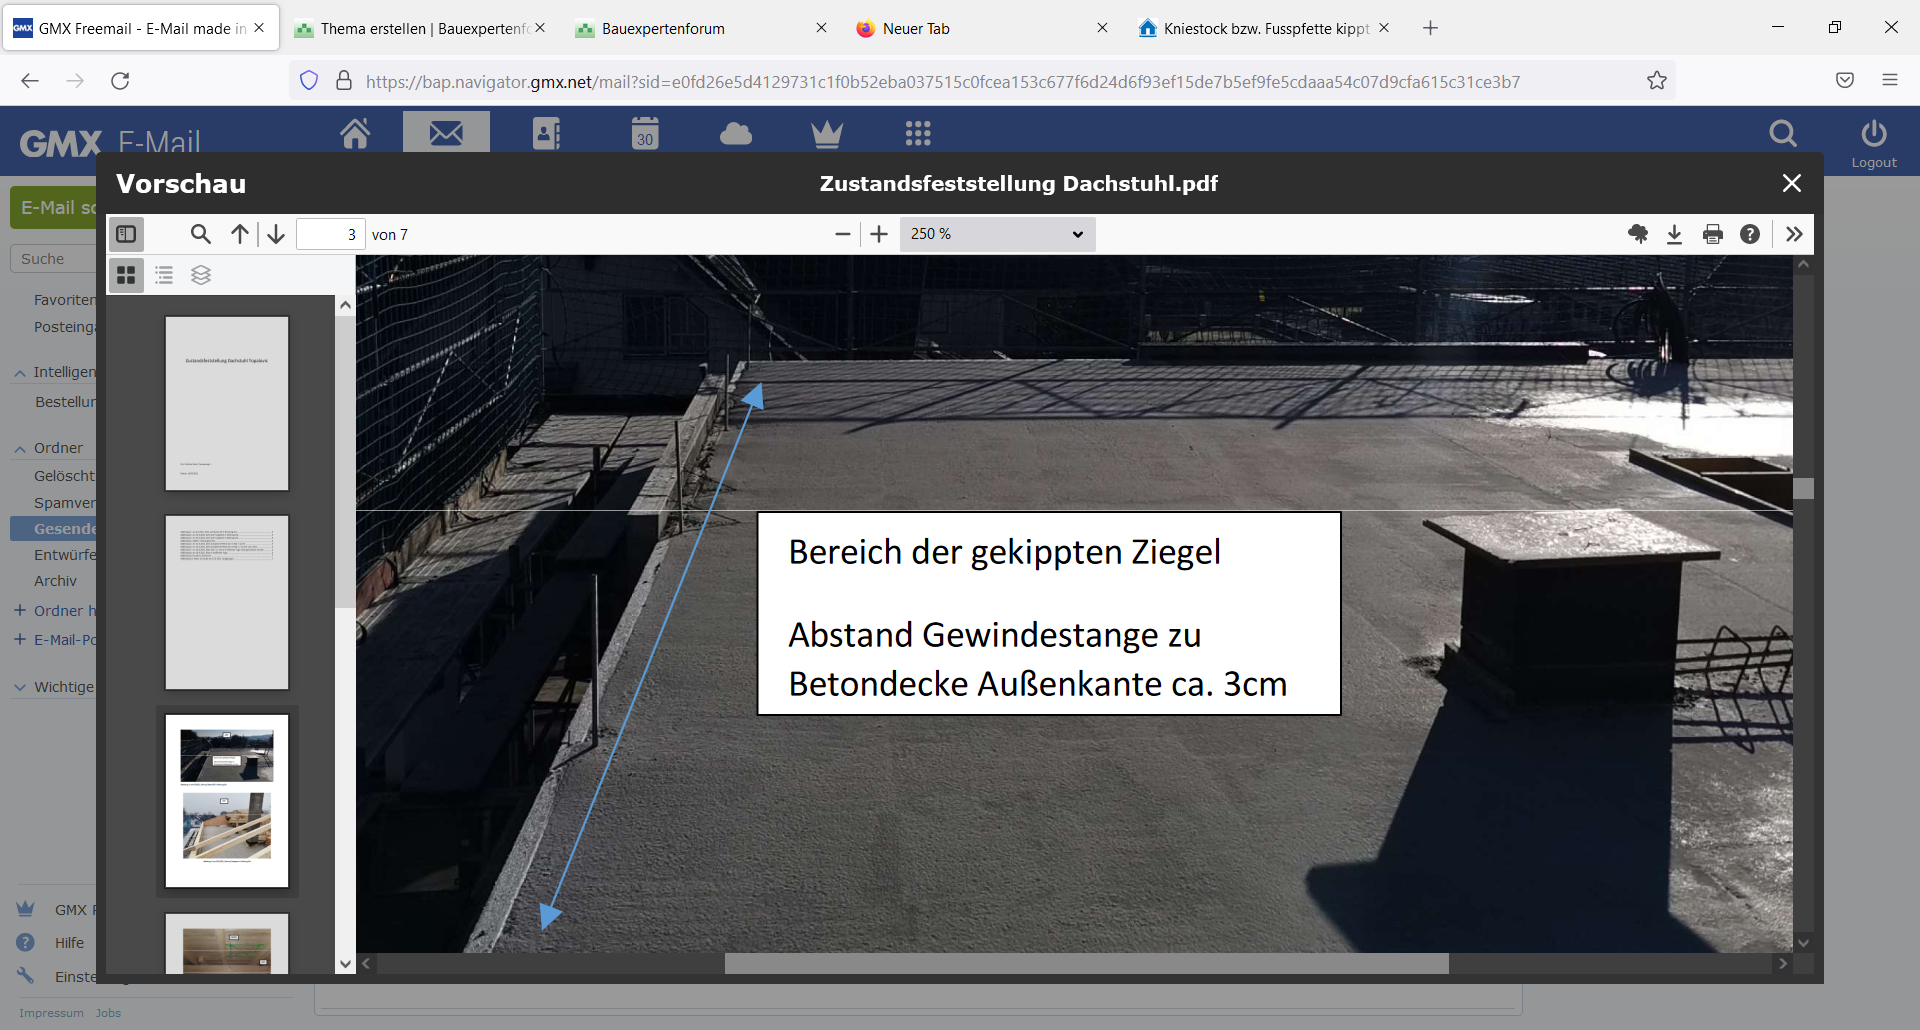Show document outline view
1920x1030 pixels.
tap(164, 275)
